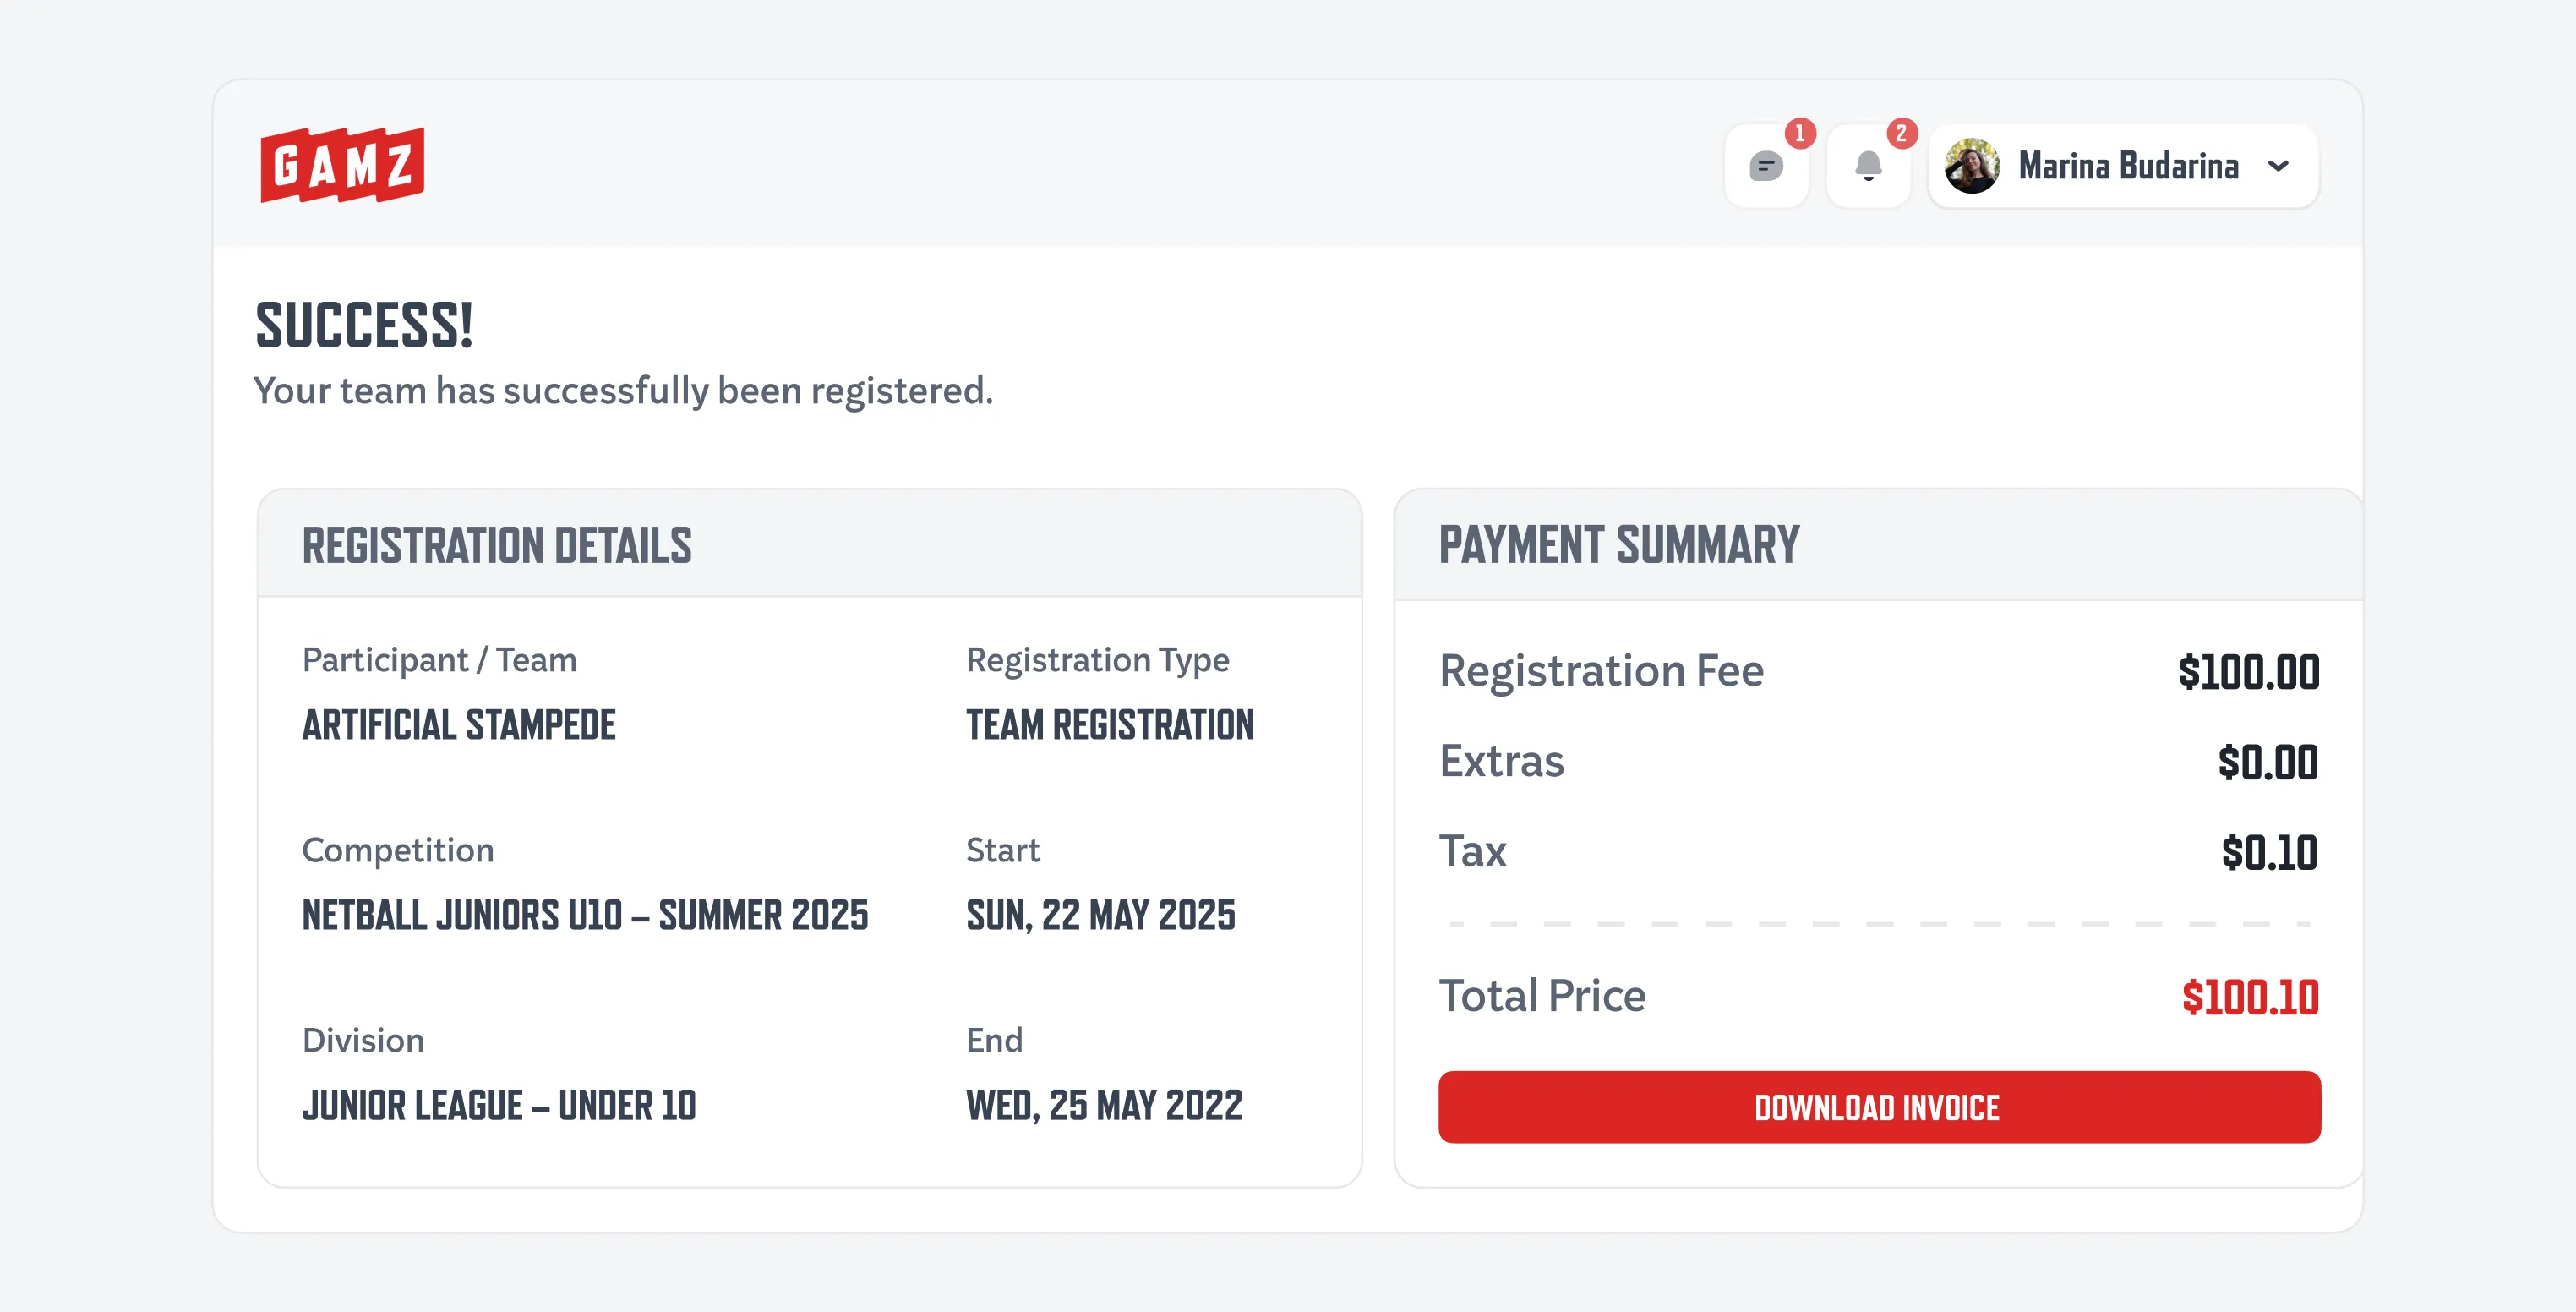Click the GAMZ logo

tap(342, 165)
